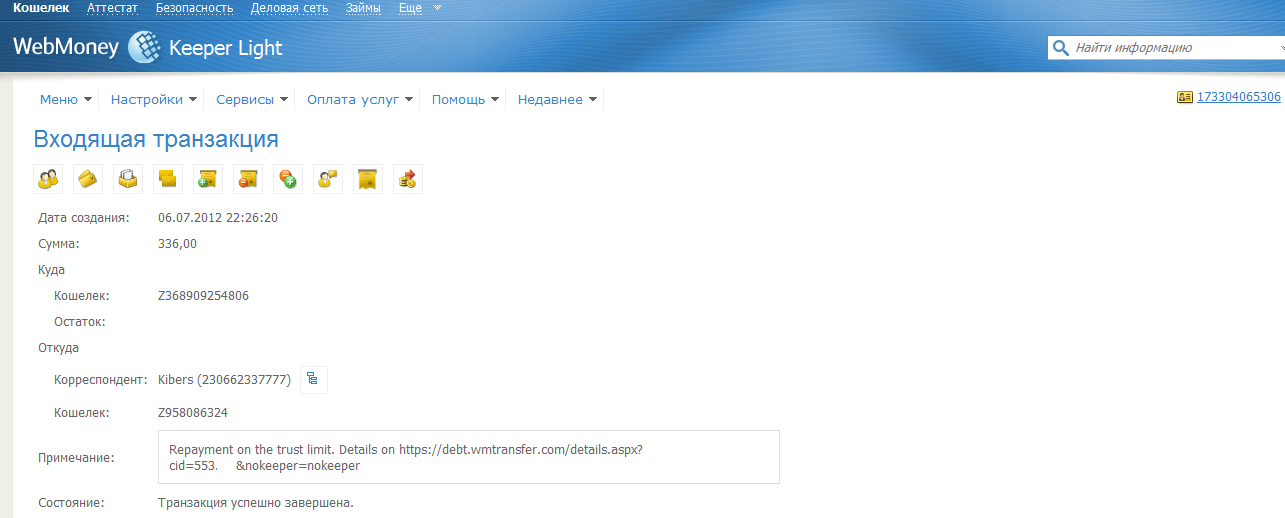Image resolution: width=1285 pixels, height=518 pixels.
Task: Click the person with speech bubble icon
Action: point(328,179)
